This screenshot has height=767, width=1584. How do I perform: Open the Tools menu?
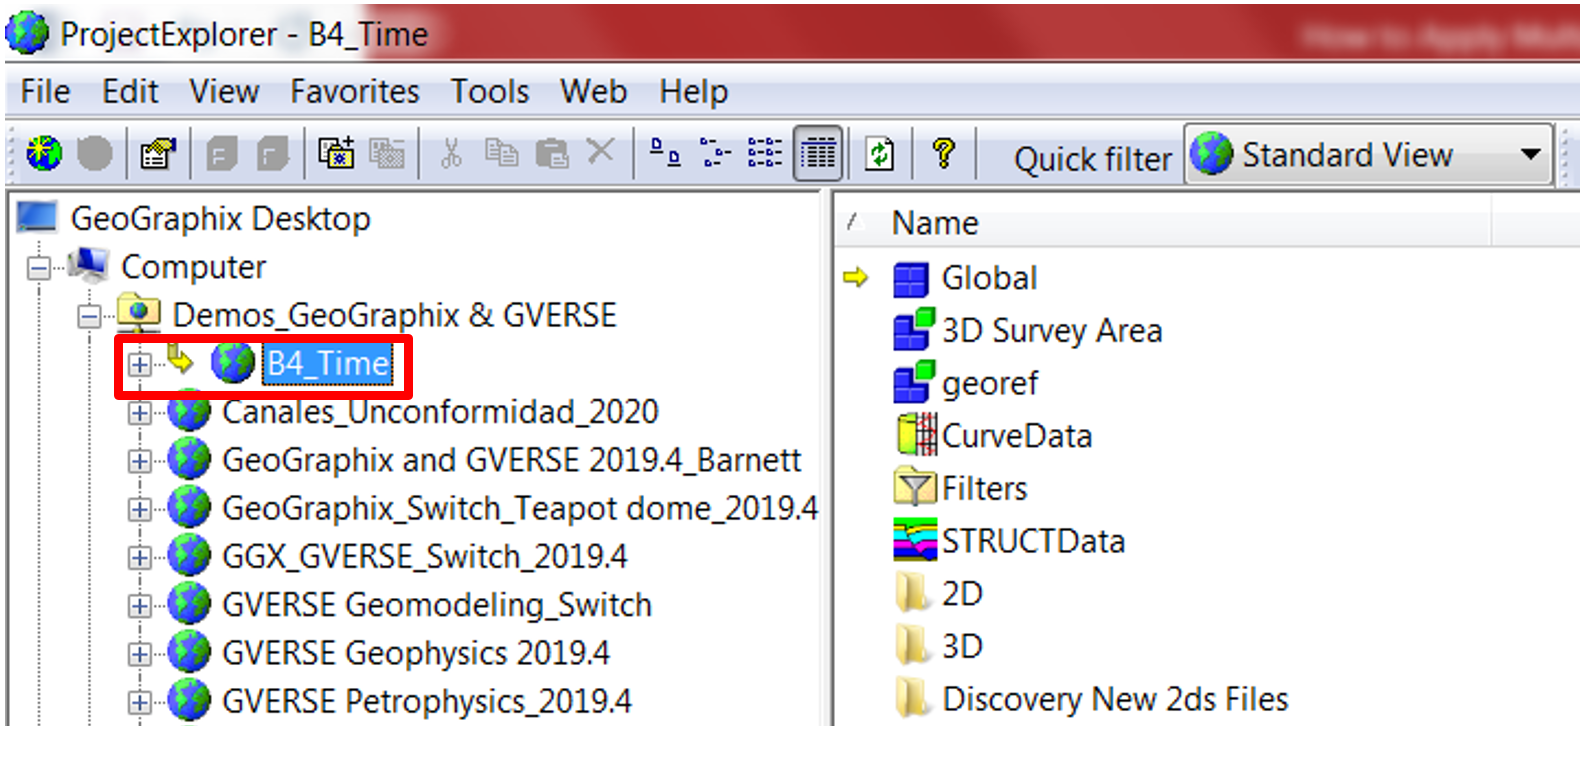click(x=490, y=92)
